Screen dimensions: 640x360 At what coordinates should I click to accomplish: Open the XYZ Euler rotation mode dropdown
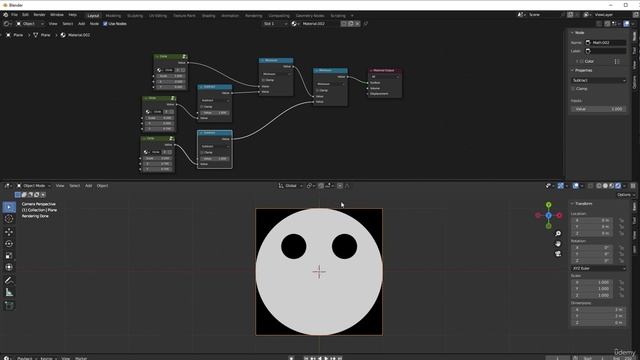pos(598,268)
